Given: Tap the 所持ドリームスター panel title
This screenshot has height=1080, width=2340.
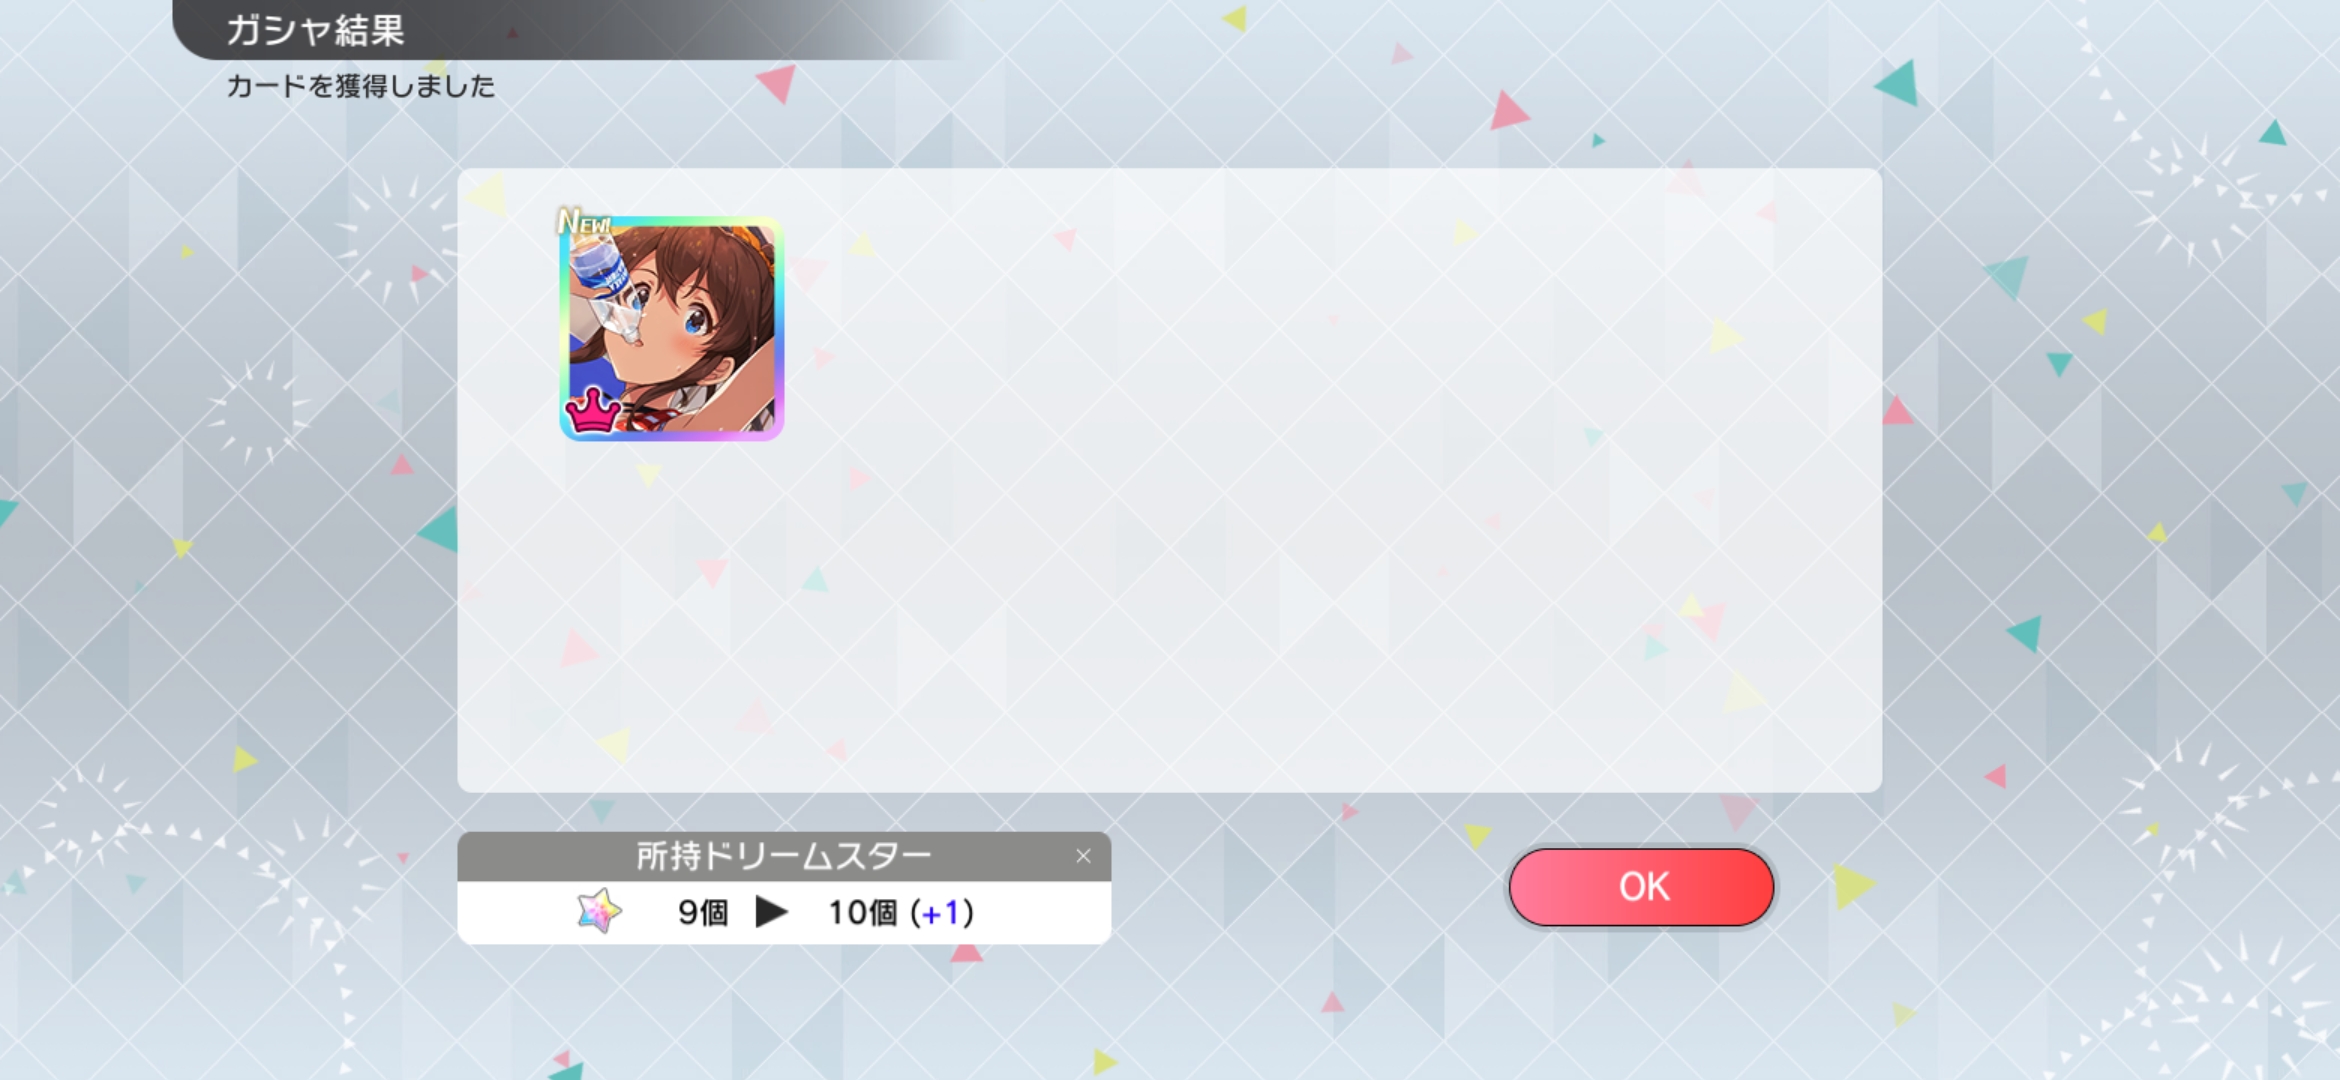Looking at the screenshot, I should tap(783, 856).
